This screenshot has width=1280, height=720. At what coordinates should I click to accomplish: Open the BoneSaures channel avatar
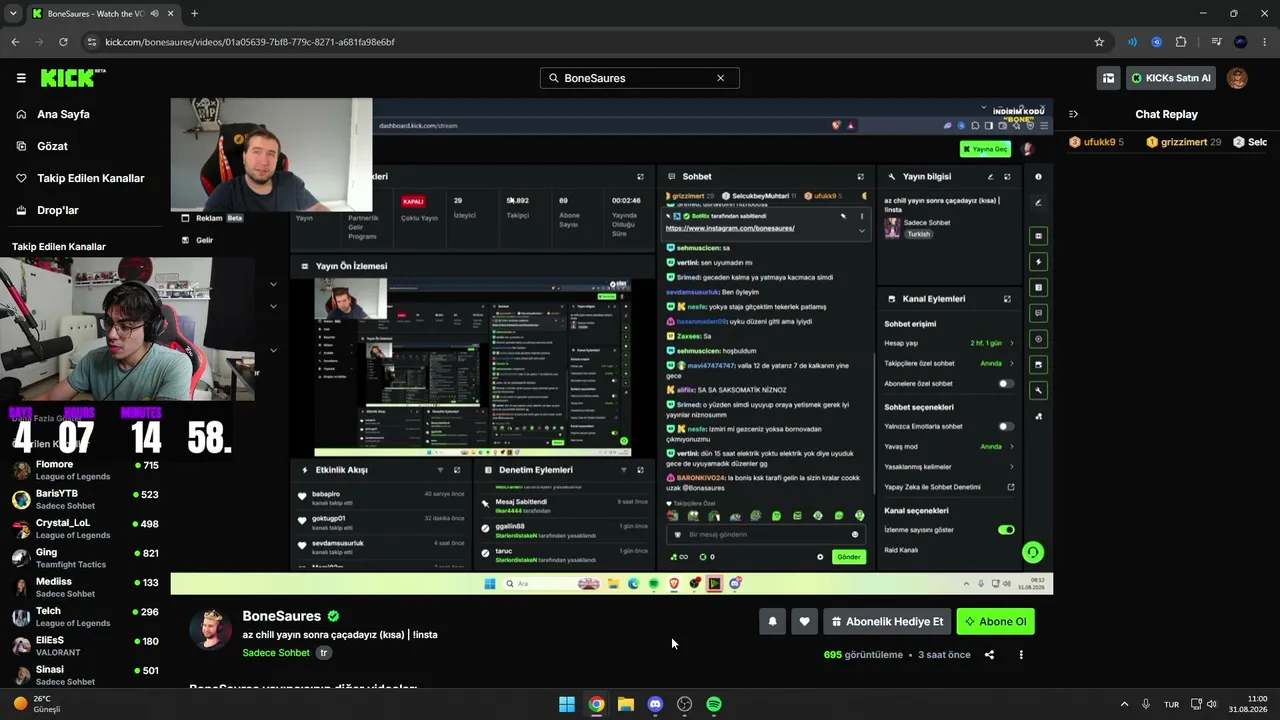[x=210, y=629]
